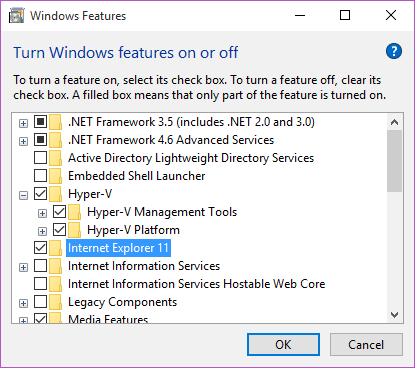
Task: Enable Internet Information Services Hostable Web Core
Action: click(x=40, y=284)
